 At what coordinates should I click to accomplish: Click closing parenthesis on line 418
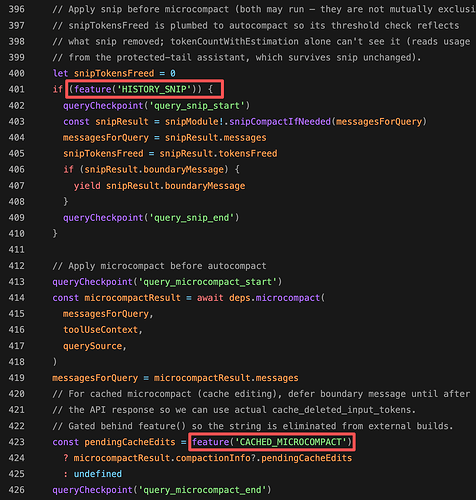click(x=55, y=362)
